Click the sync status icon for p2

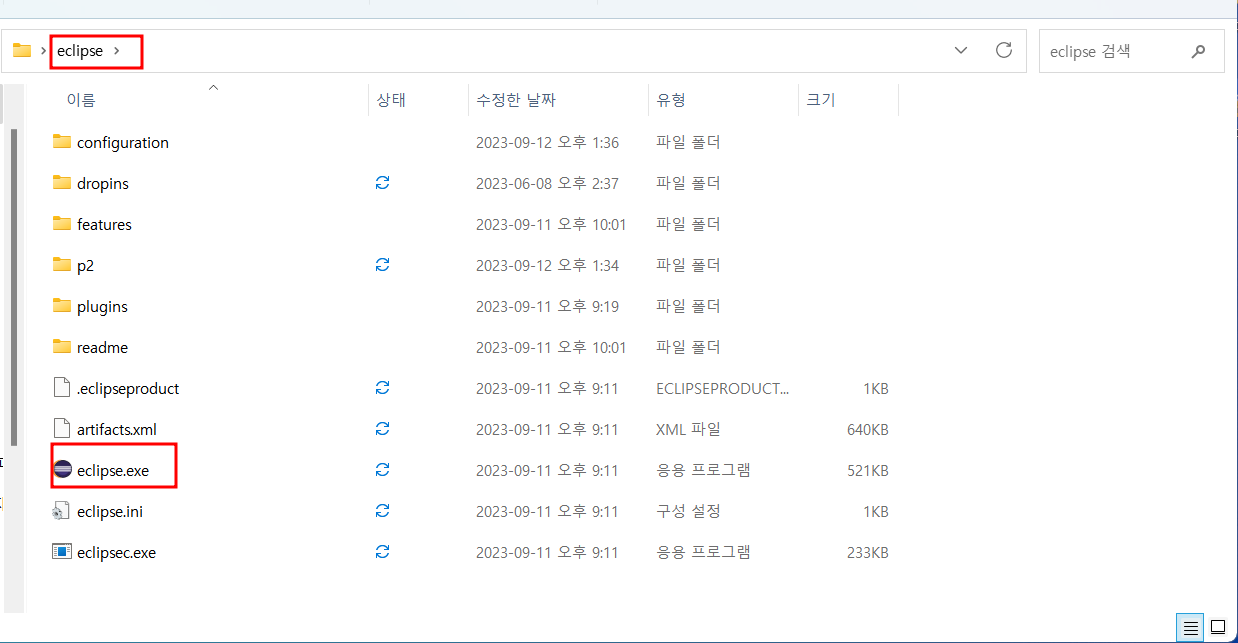[382, 265]
